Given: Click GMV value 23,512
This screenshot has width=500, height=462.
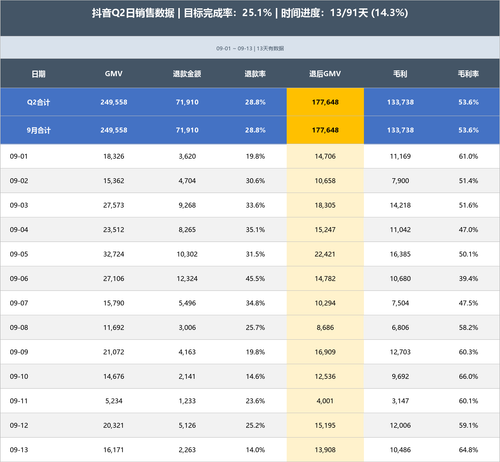Looking at the screenshot, I should [x=114, y=230].
